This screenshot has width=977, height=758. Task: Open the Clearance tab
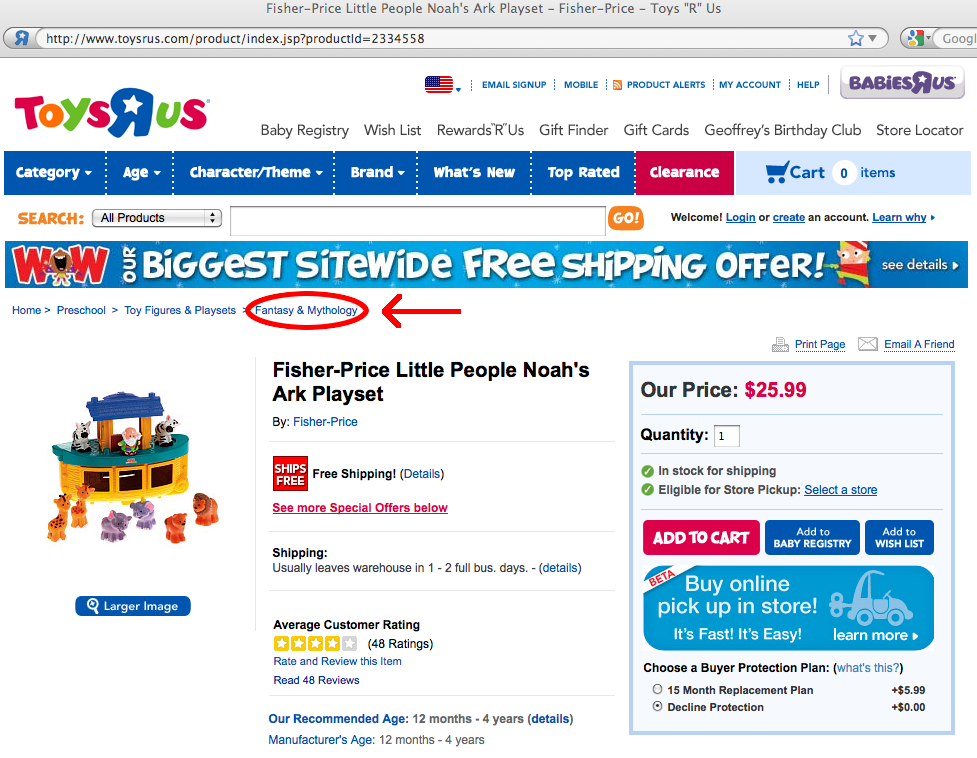click(684, 173)
